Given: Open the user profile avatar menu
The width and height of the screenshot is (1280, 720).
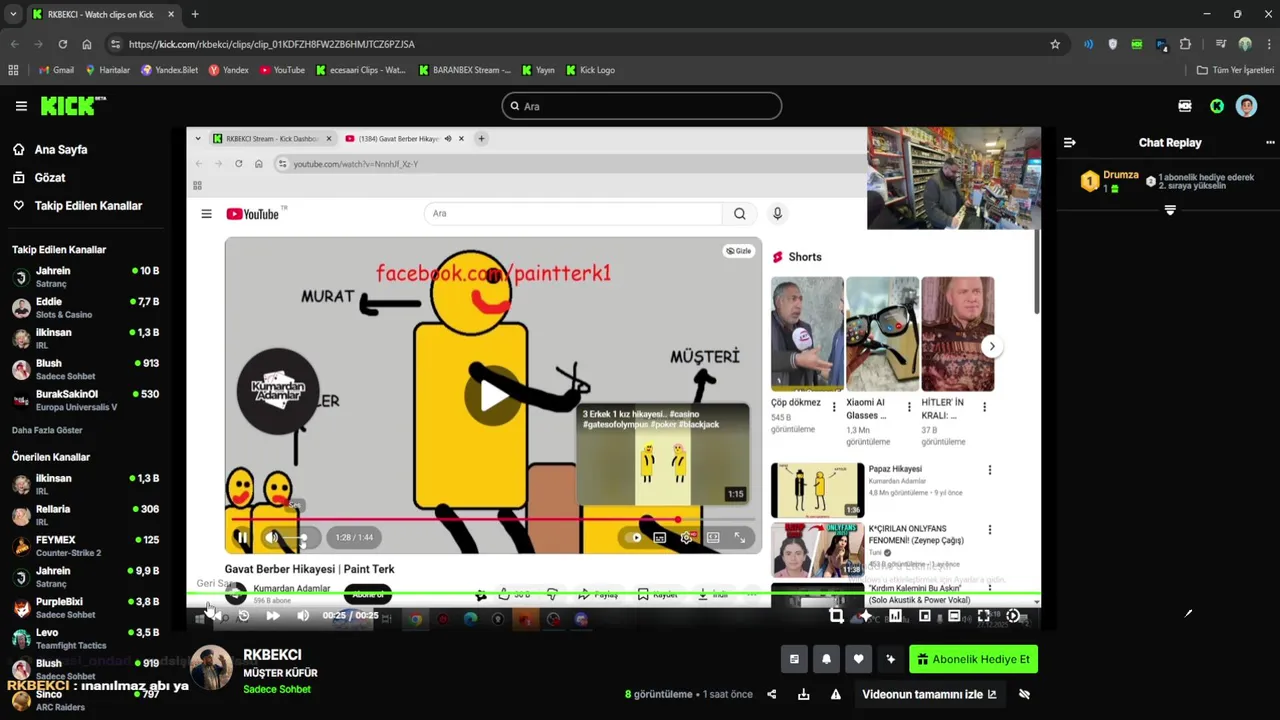Looking at the screenshot, I should point(1246,106).
